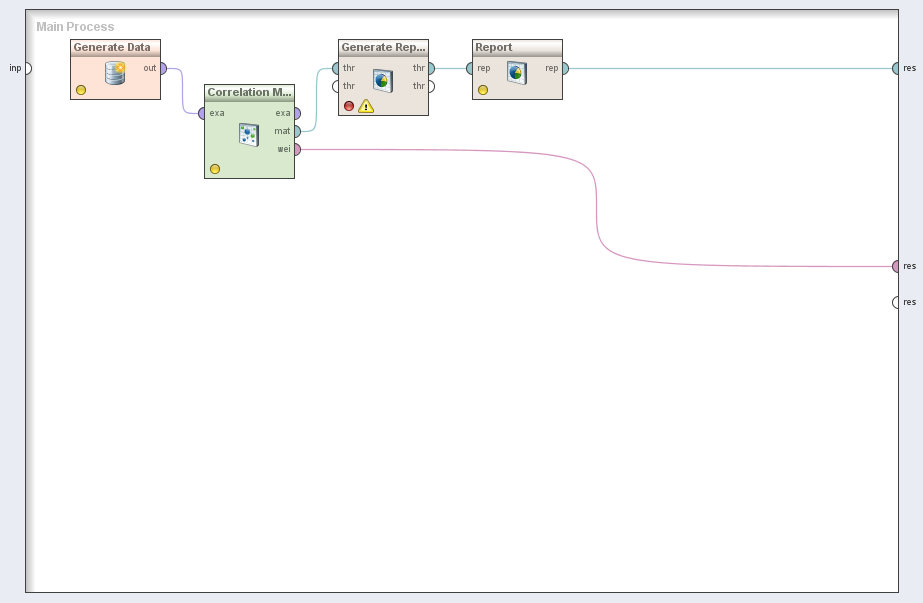Select the Generate Data operator title

coord(112,47)
